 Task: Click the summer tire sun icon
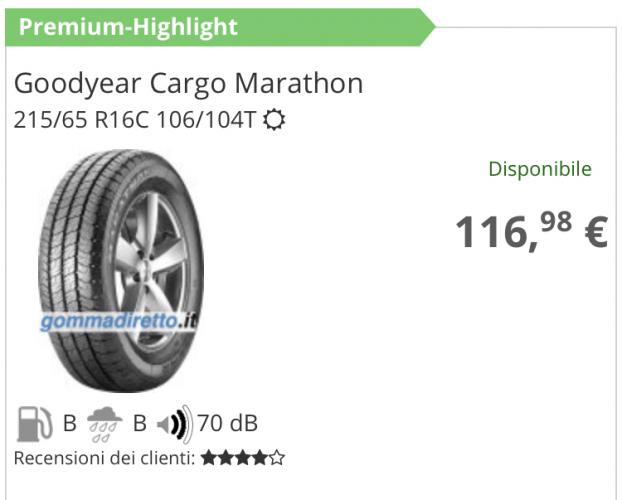click(x=274, y=121)
